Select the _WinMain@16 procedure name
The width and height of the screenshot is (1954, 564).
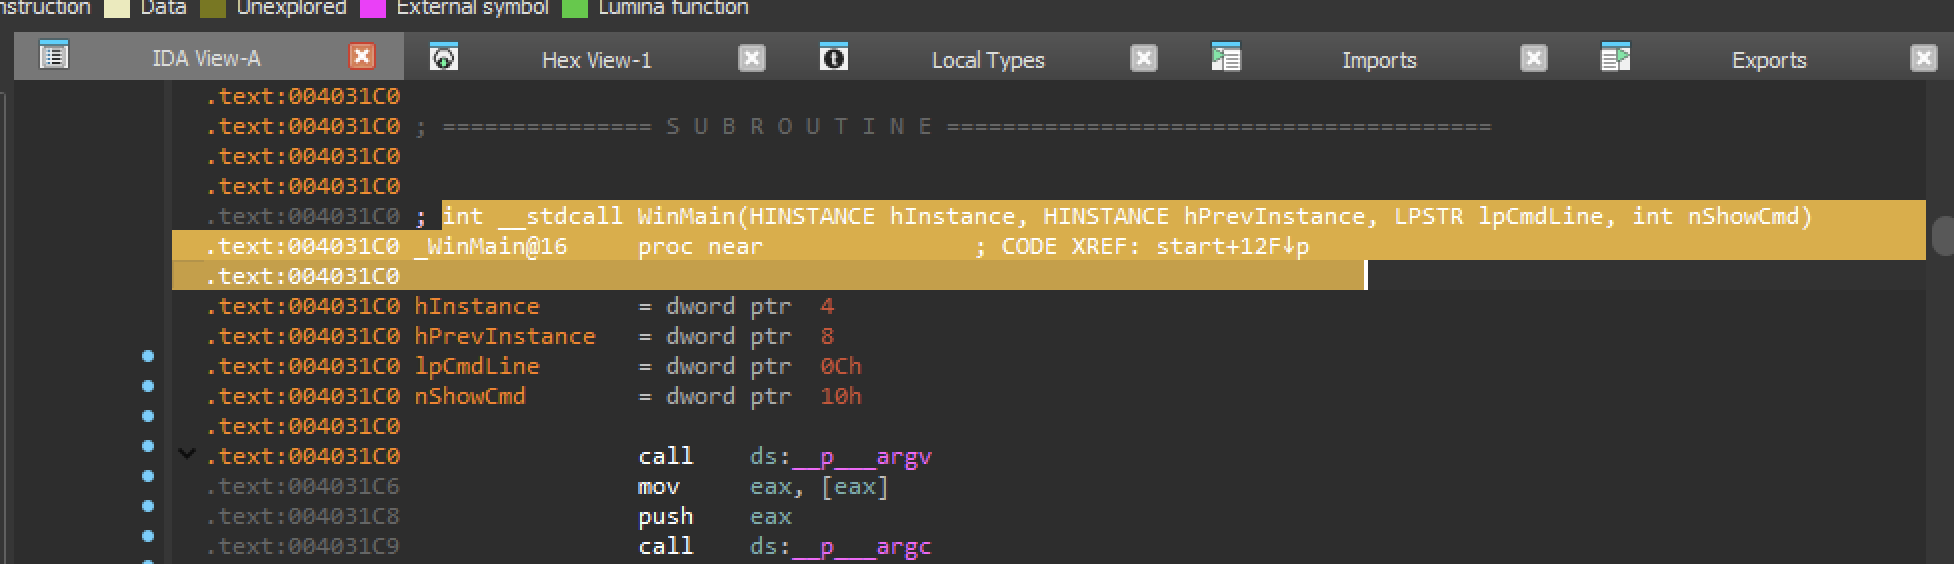point(491,246)
